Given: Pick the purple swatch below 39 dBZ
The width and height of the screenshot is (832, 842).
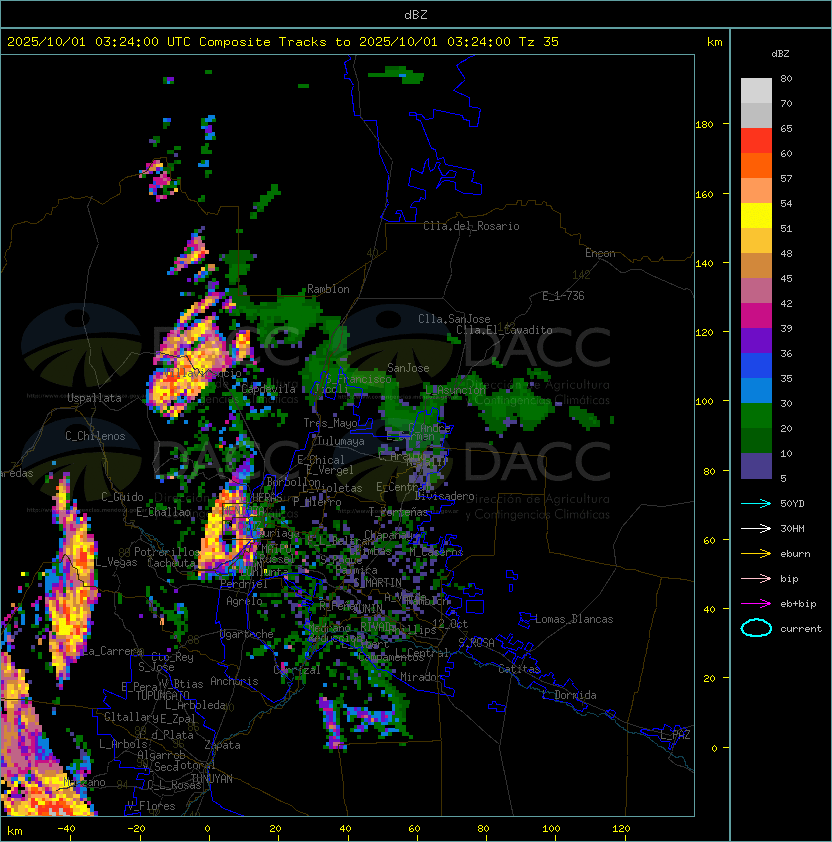Looking at the screenshot, I should 756,340.
